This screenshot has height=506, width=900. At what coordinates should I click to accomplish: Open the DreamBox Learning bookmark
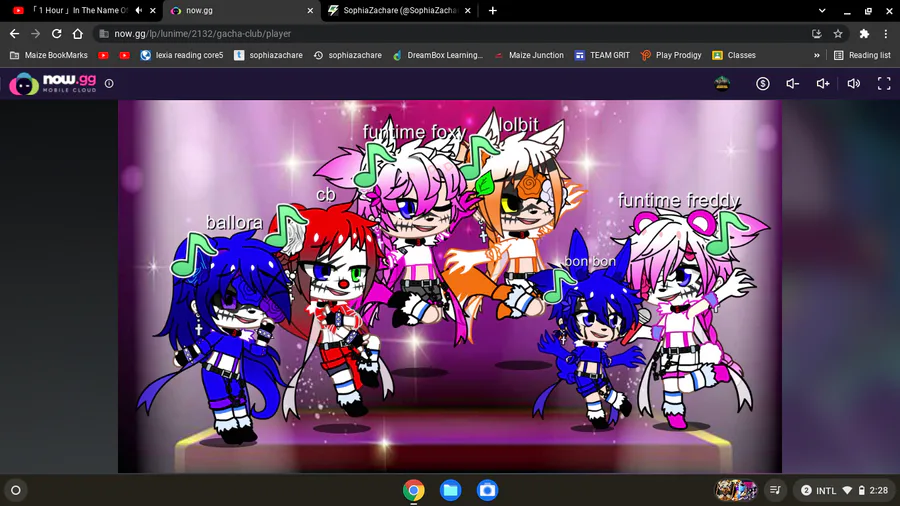click(437, 55)
